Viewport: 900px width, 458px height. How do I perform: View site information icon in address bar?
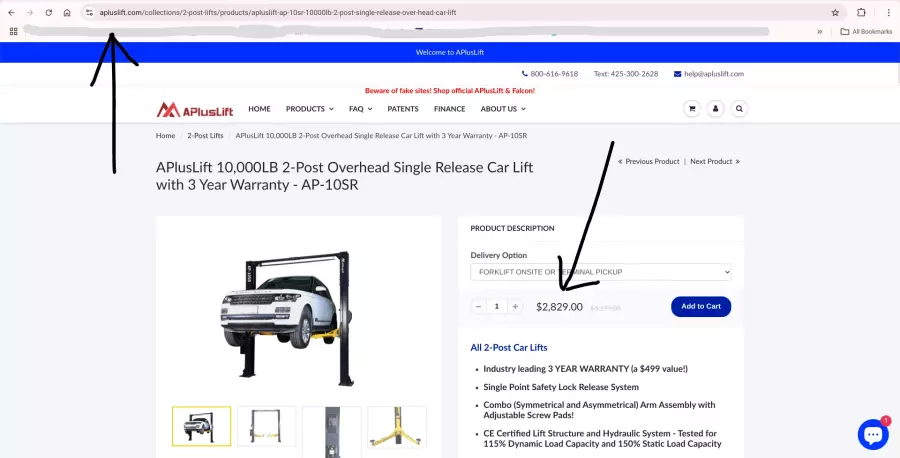tap(89, 13)
